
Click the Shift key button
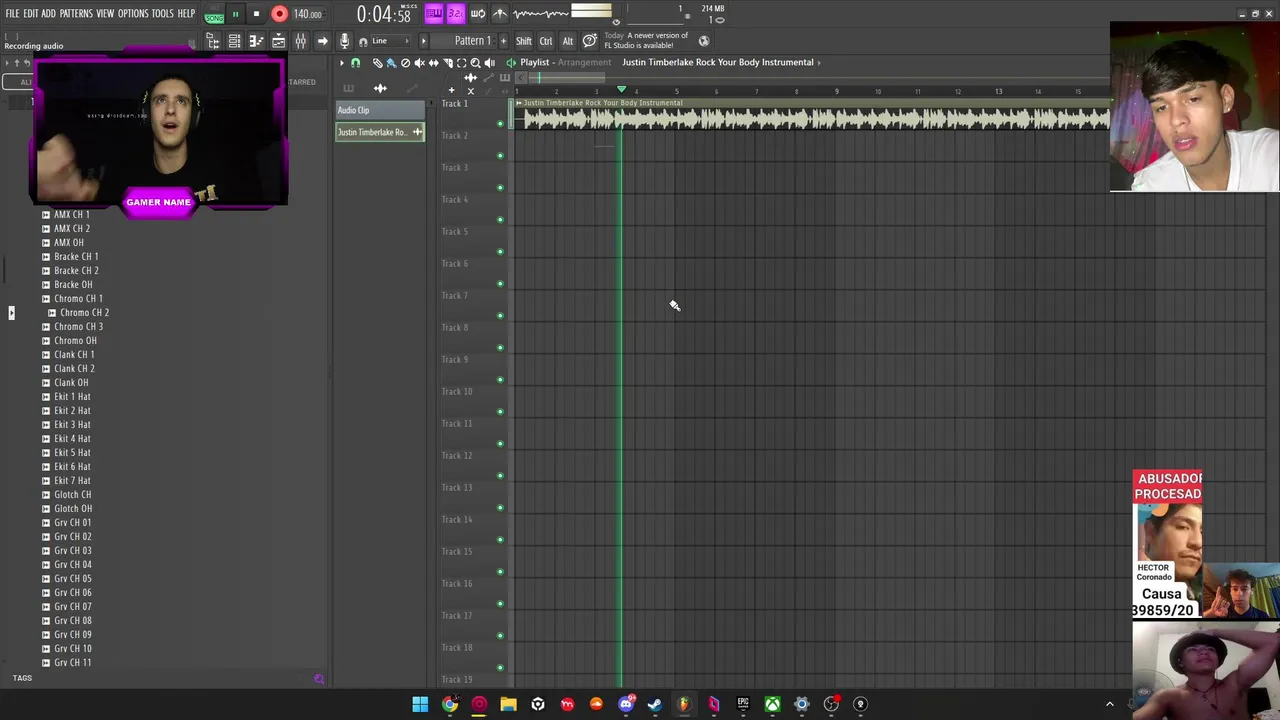[x=524, y=41]
